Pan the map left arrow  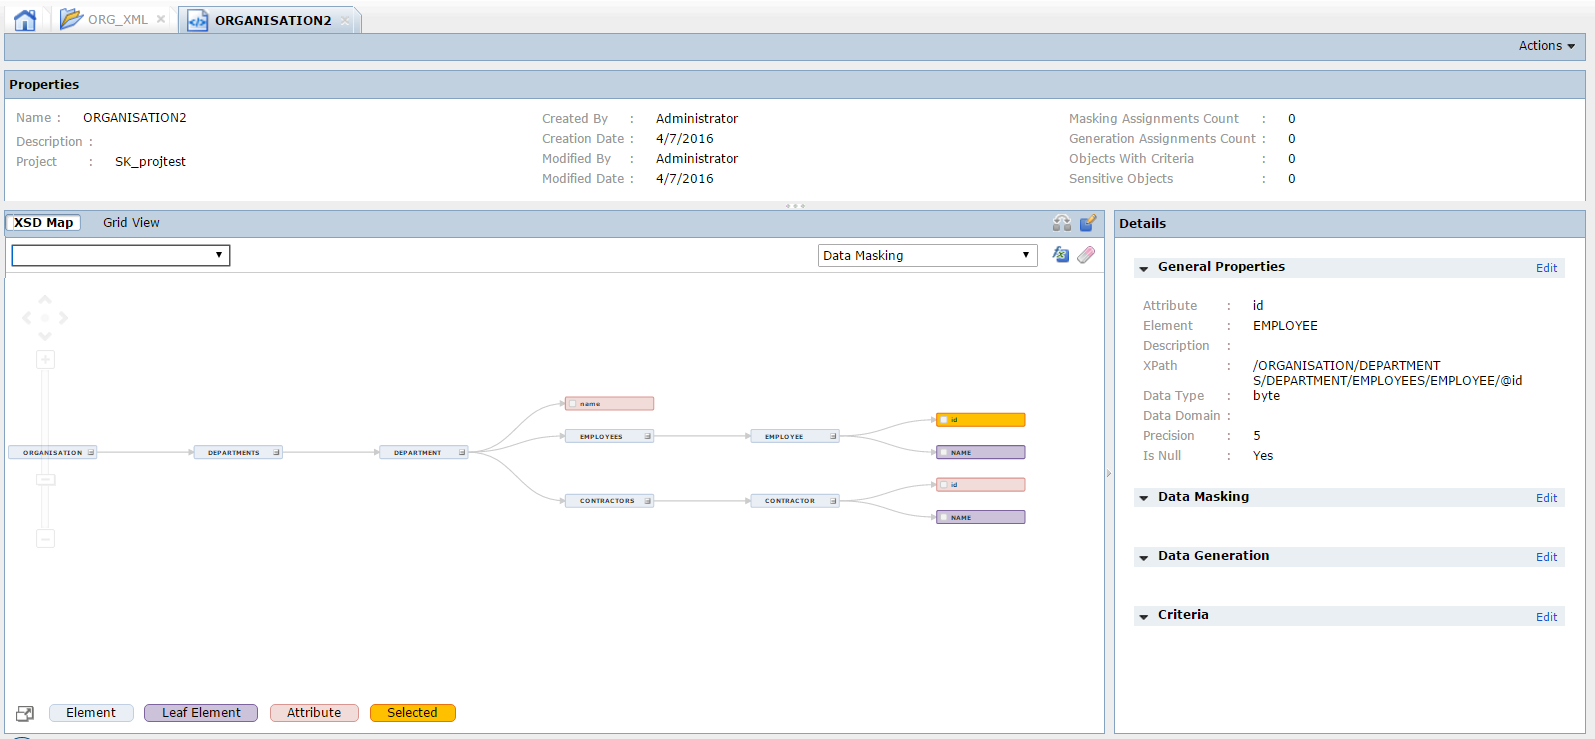27,318
